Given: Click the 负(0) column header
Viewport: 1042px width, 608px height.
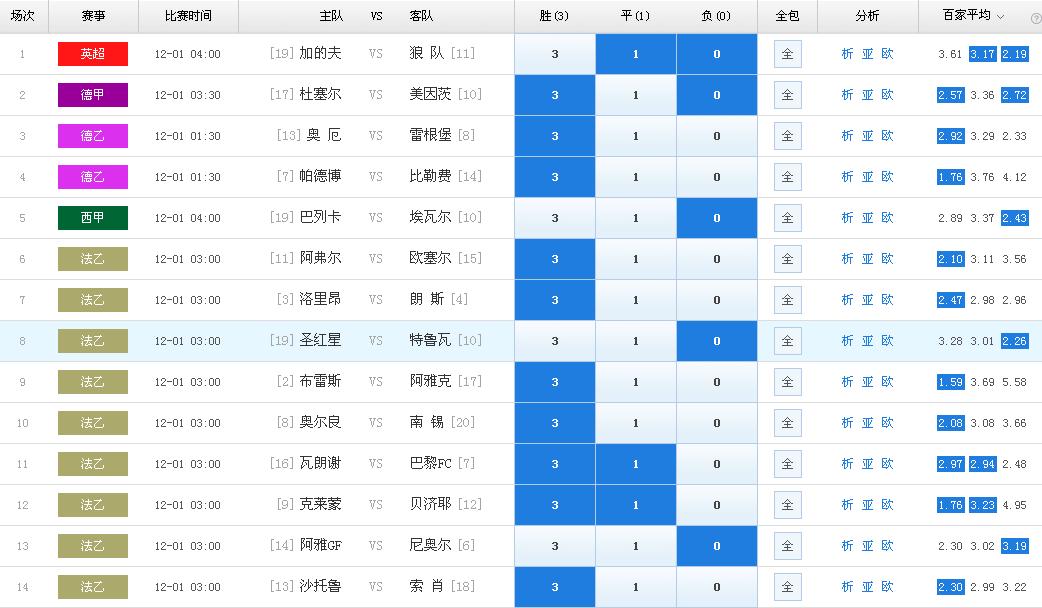Looking at the screenshot, I should pyautogui.click(x=716, y=16).
